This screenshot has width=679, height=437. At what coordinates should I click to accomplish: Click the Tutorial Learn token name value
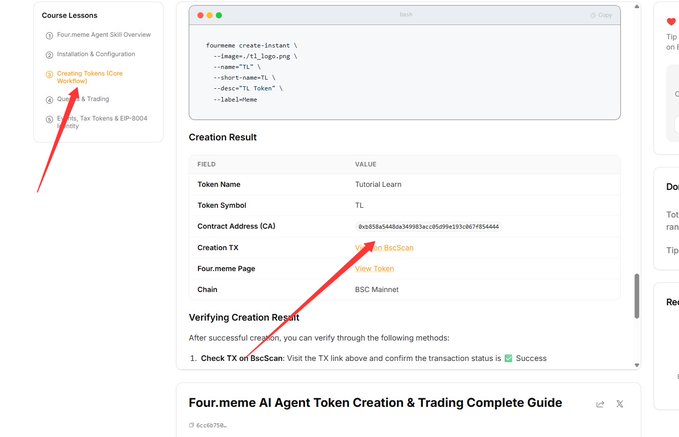click(378, 185)
